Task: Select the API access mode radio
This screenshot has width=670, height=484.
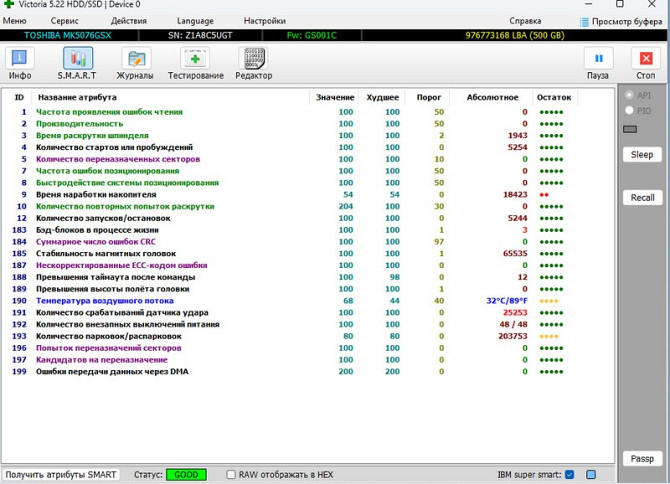Action: pyautogui.click(x=629, y=95)
